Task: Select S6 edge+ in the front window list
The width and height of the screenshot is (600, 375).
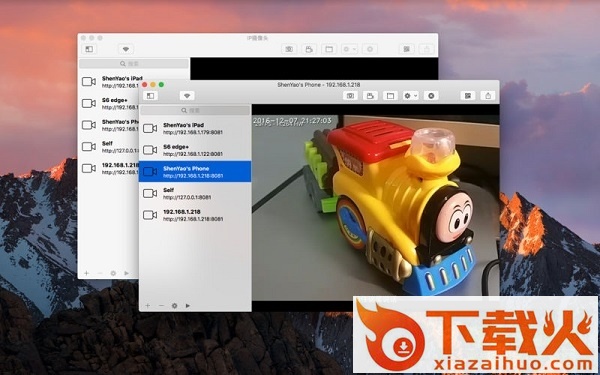Action: 195,150
